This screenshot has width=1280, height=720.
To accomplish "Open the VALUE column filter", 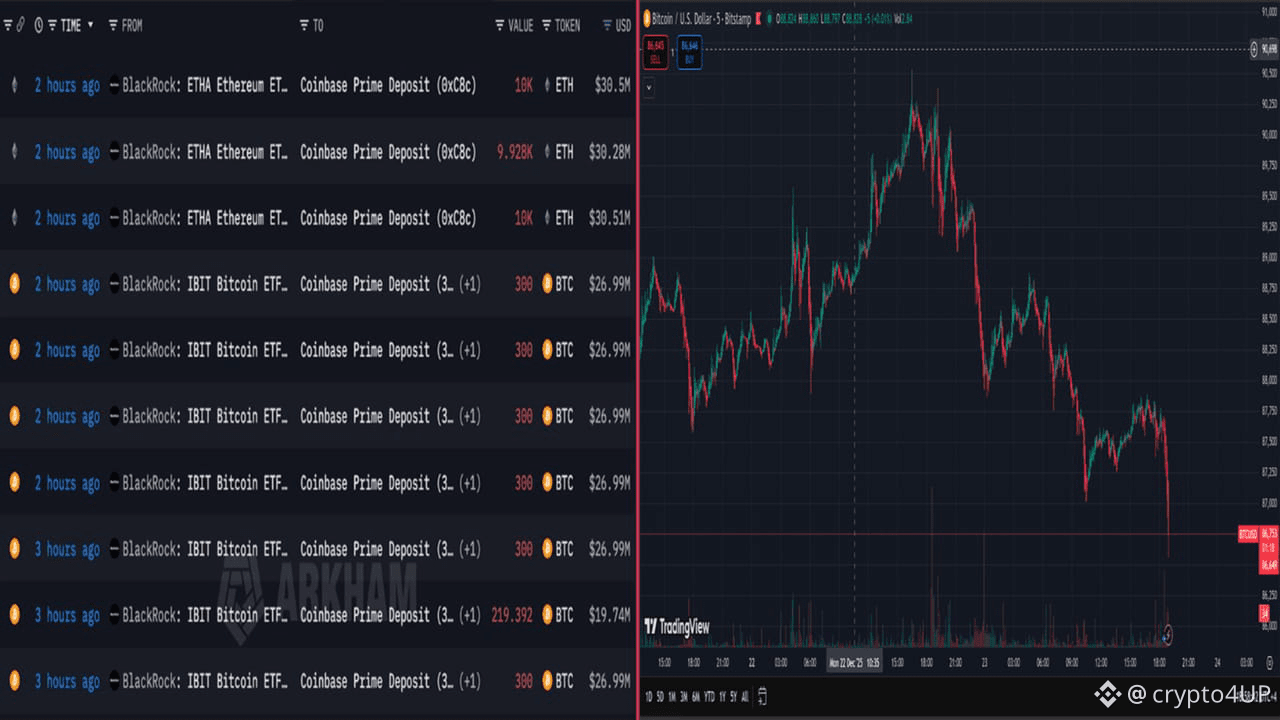I will point(500,25).
